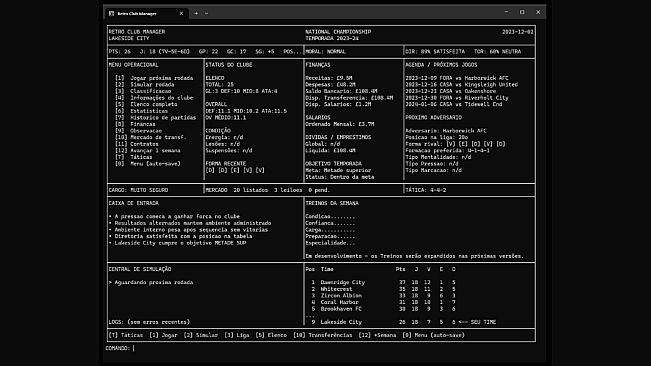Click 'MERCADO 20 listados' status line
This screenshot has width=651, height=366.
pos(268,190)
